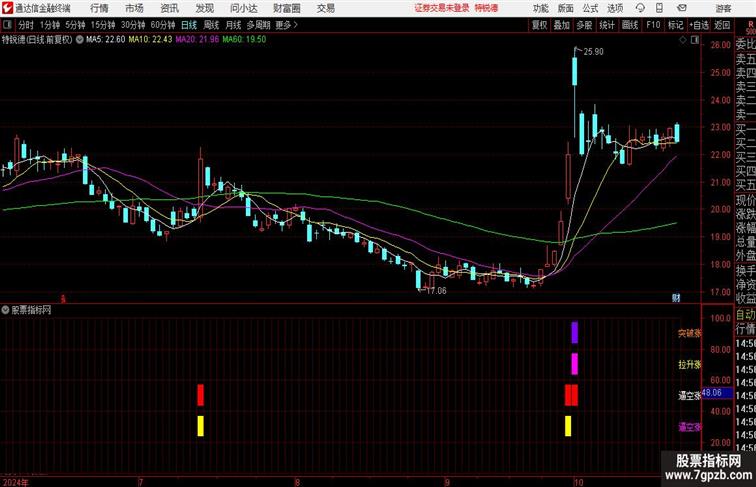Click the MA5: 22.60 indicator label
The height and width of the screenshot is (487, 756).
(x=106, y=40)
